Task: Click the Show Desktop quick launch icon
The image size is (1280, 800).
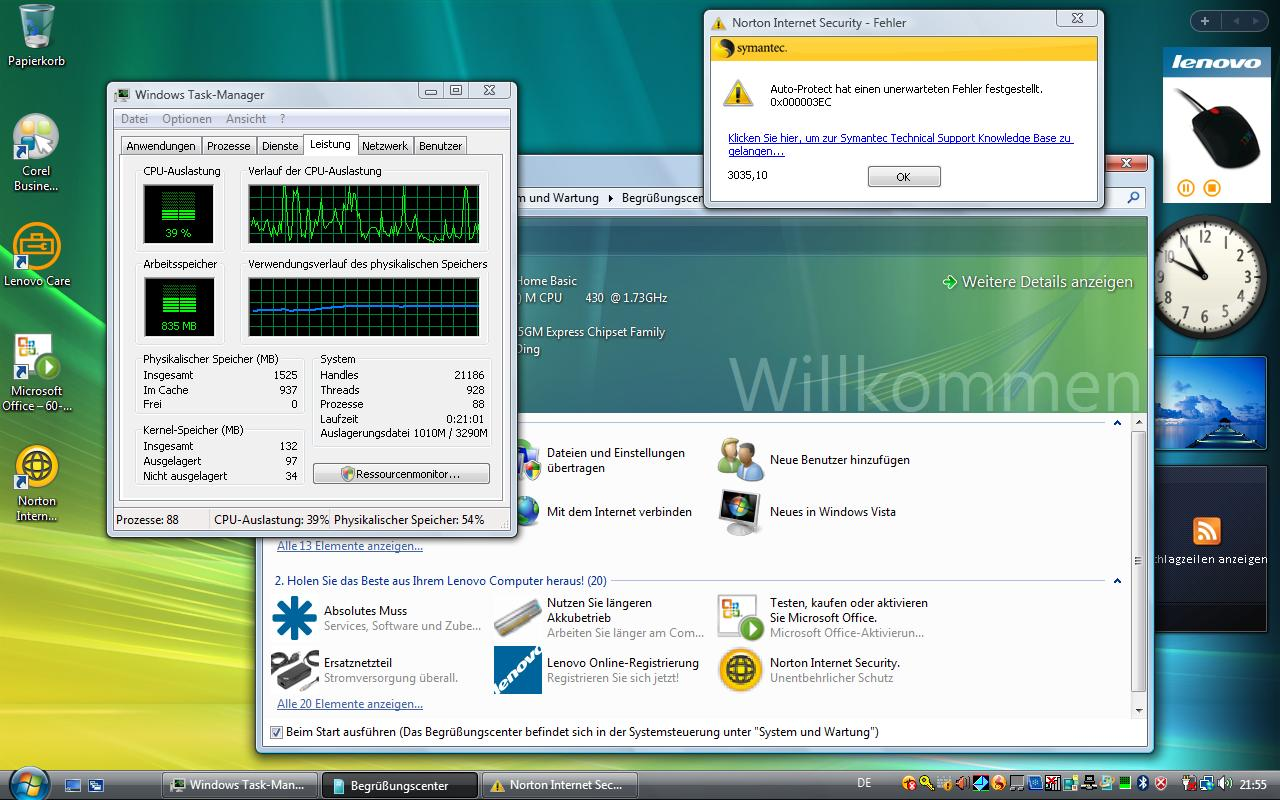Action: (x=74, y=785)
